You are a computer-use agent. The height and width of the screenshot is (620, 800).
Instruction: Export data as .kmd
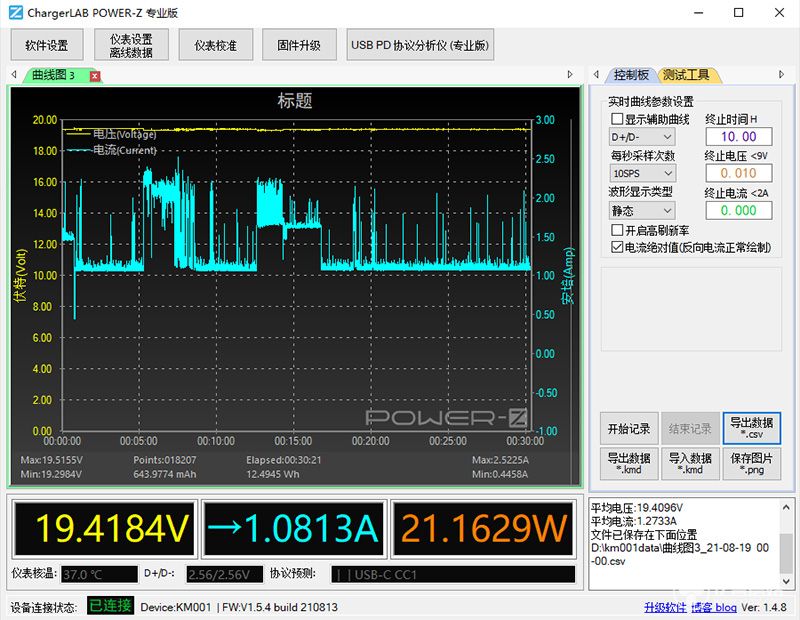tap(629, 464)
